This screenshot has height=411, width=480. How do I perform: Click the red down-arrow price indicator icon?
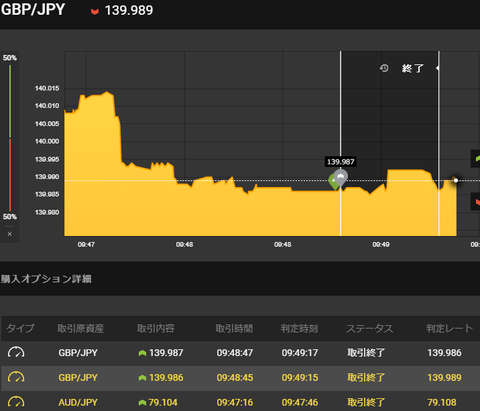click(95, 11)
